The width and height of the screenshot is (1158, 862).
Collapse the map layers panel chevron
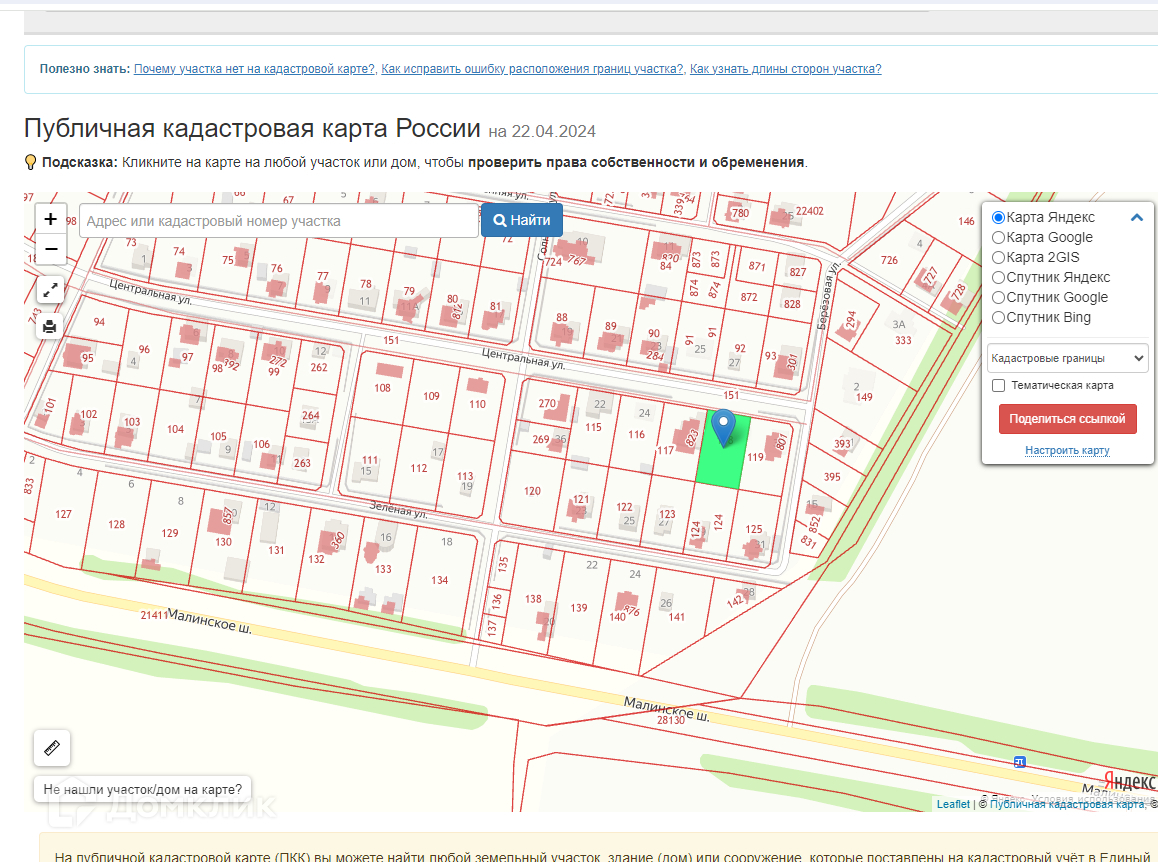click(x=1136, y=217)
